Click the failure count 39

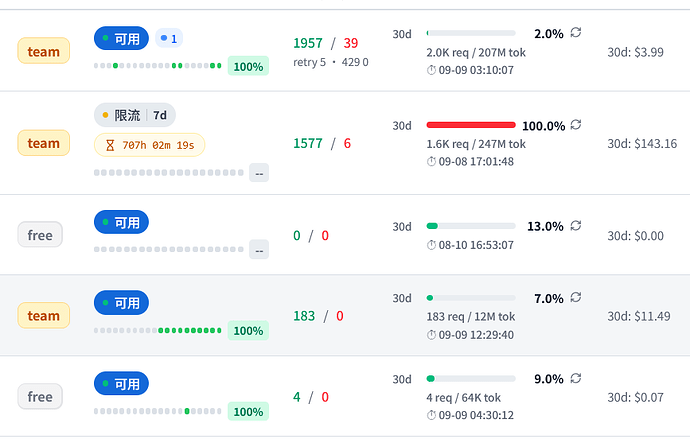[351, 43]
